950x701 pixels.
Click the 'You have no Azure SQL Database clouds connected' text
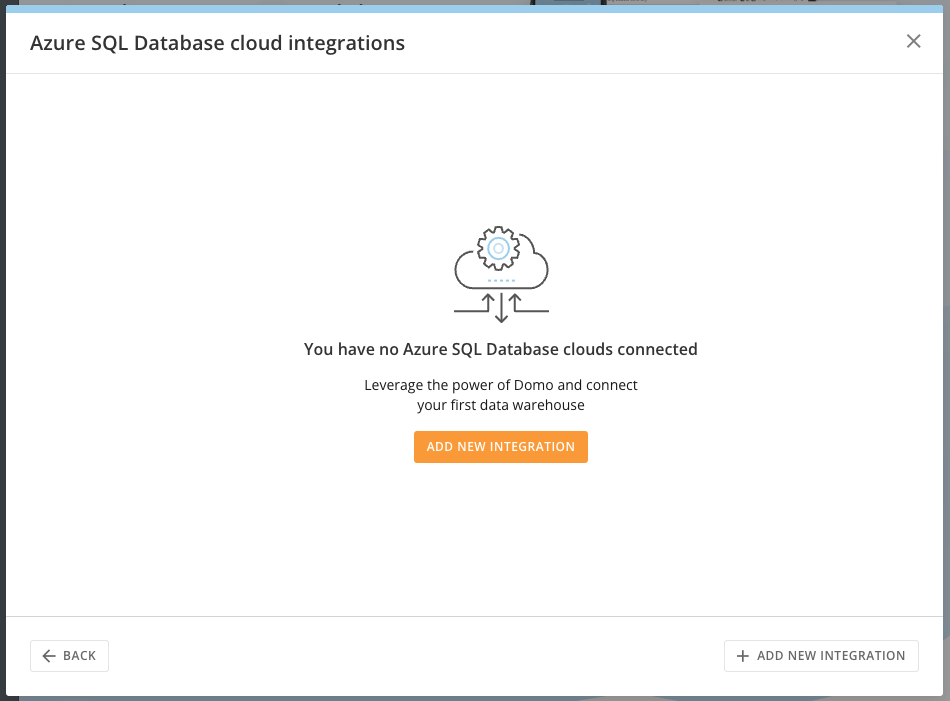pos(500,349)
